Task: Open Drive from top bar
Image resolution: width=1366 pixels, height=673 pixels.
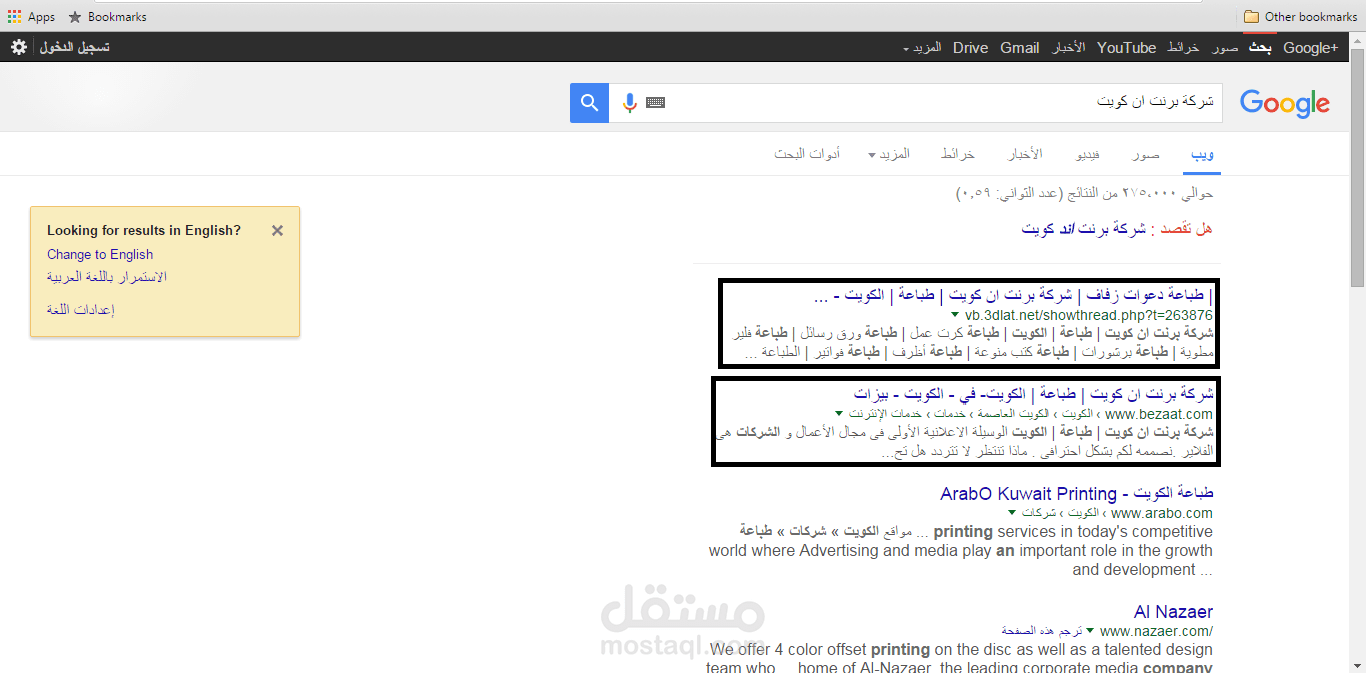Action: [x=970, y=47]
